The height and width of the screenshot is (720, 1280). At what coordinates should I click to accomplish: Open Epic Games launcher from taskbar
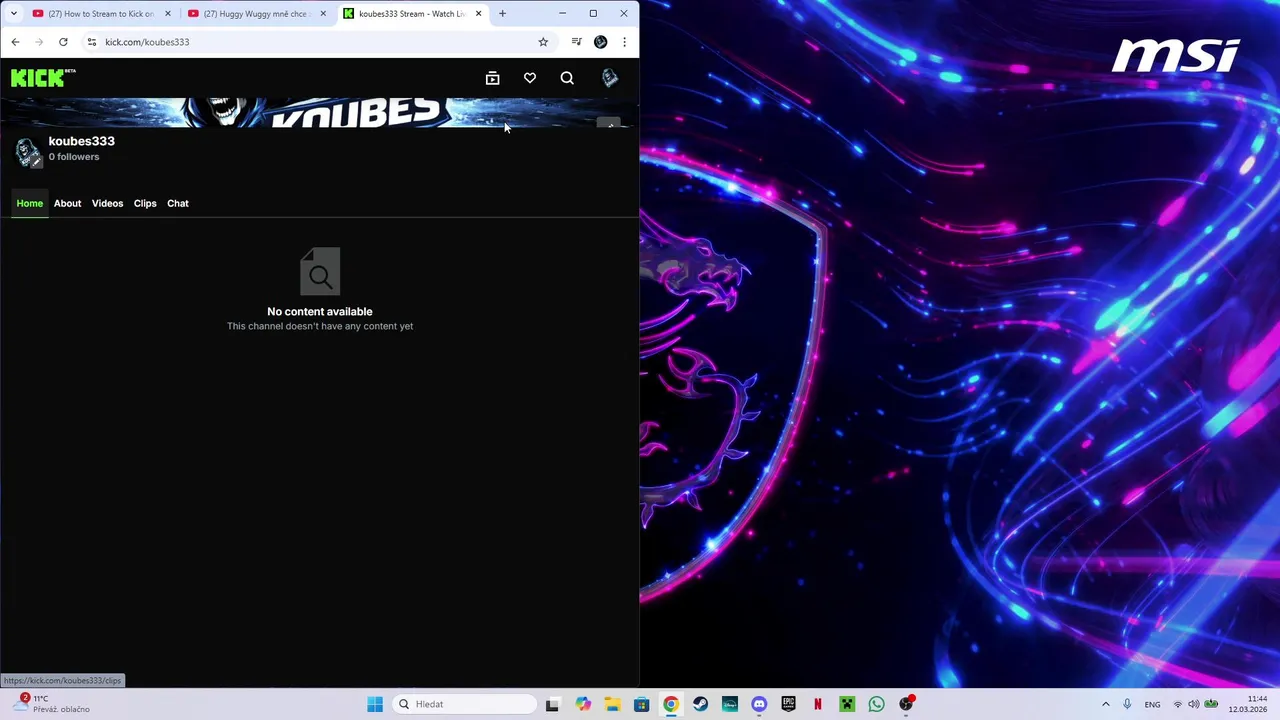(788, 704)
